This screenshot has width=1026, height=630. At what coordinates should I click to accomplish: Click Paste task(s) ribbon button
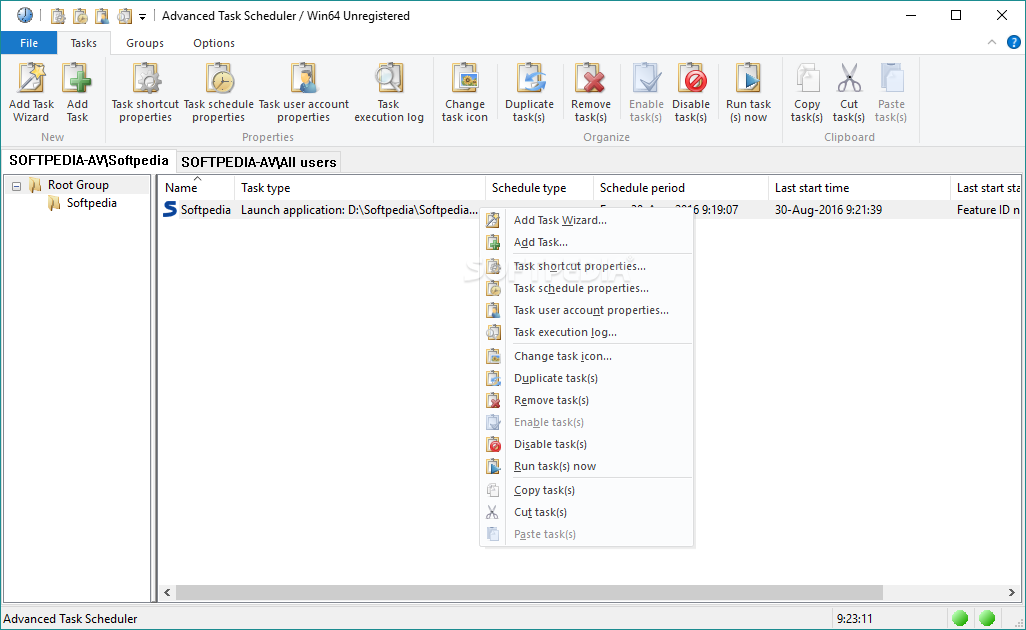(891, 93)
